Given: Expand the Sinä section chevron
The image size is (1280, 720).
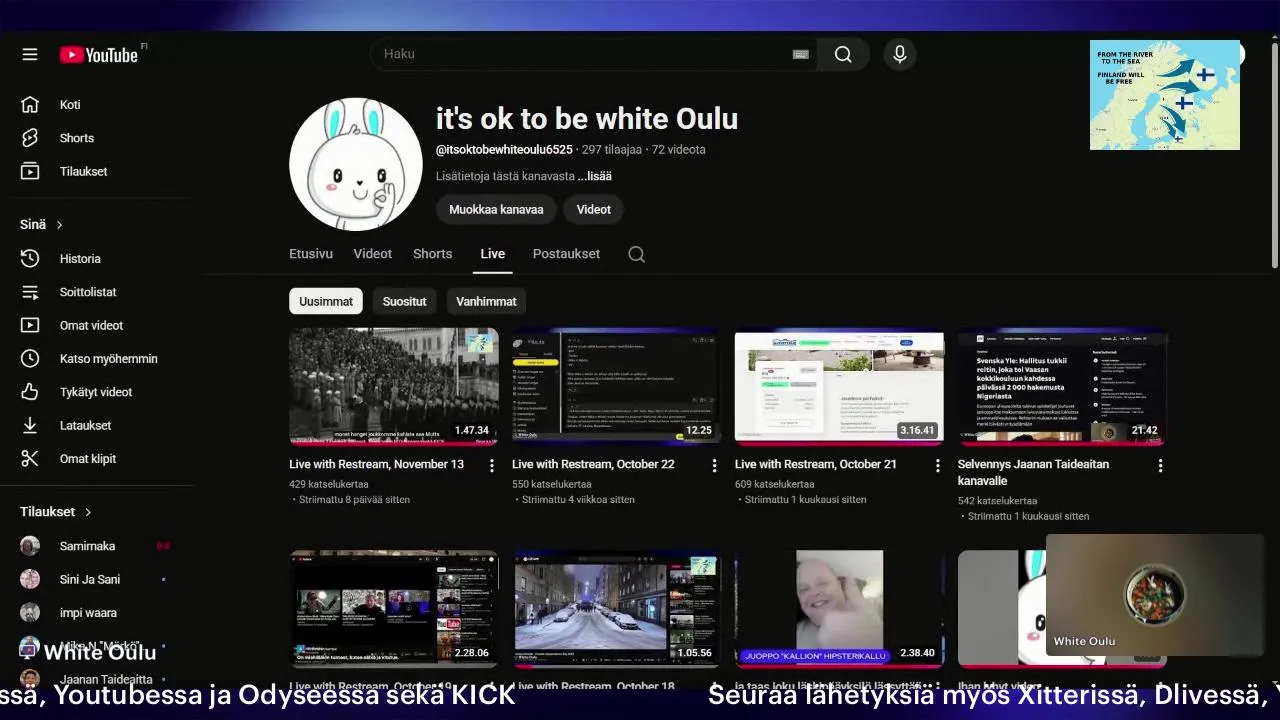Looking at the screenshot, I should click(59, 225).
